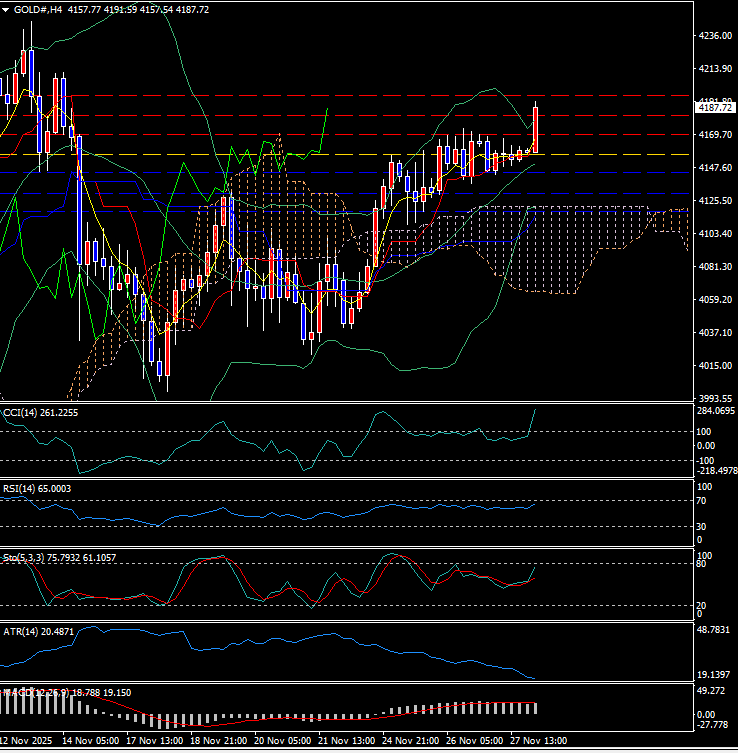Click the triangle arrow beside GOLD#,H4 title
This screenshot has width=738, height=753.
(x=8, y=9)
